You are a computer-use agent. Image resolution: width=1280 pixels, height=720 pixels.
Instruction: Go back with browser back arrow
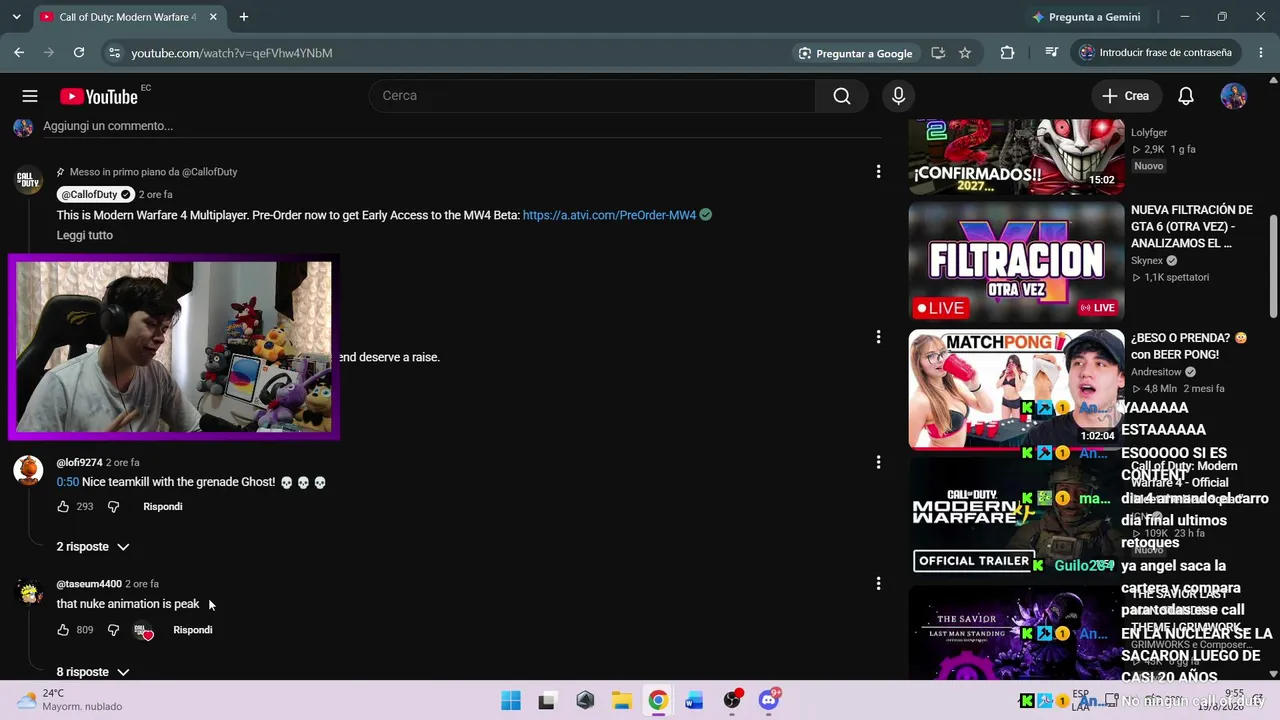click(19, 53)
